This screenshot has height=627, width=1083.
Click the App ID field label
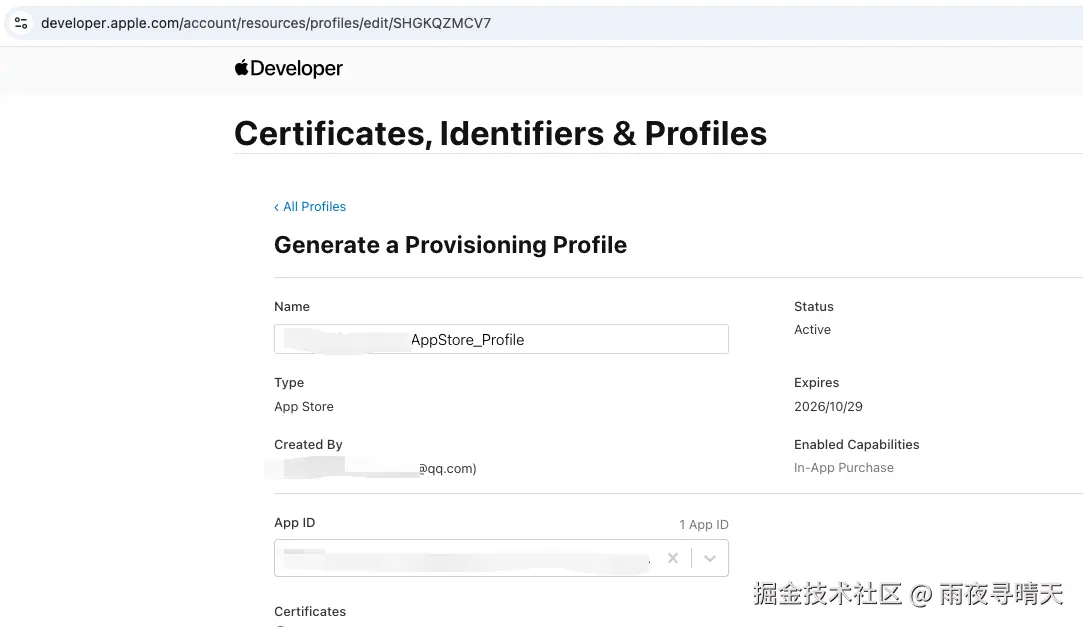point(294,523)
